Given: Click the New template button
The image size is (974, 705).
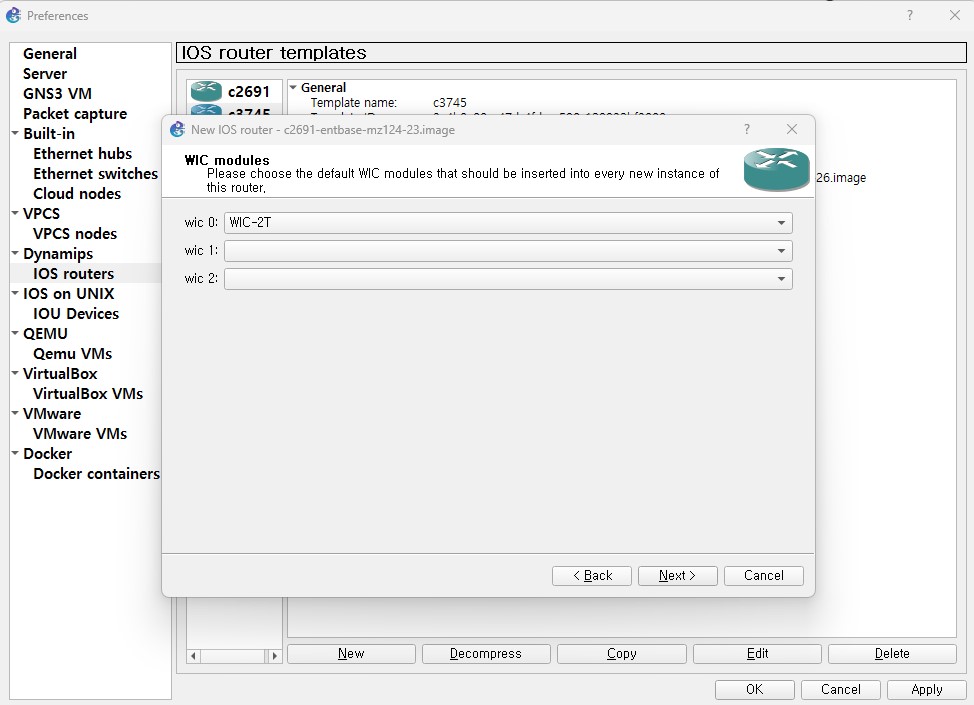Looking at the screenshot, I should click(351, 653).
